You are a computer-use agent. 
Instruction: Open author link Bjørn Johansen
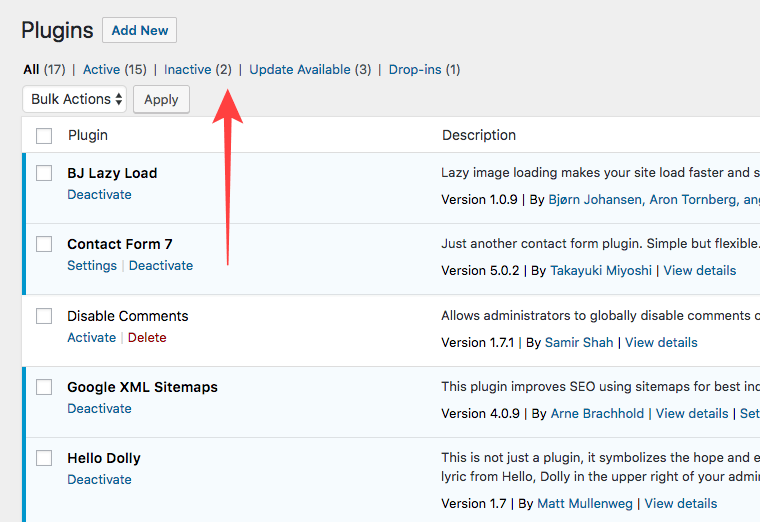coord(595,200)
